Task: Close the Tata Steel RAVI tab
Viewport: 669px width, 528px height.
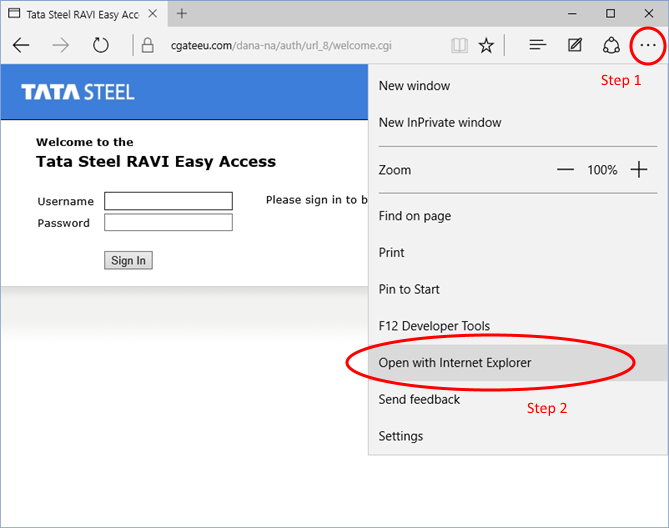Action: pos(153,14)
